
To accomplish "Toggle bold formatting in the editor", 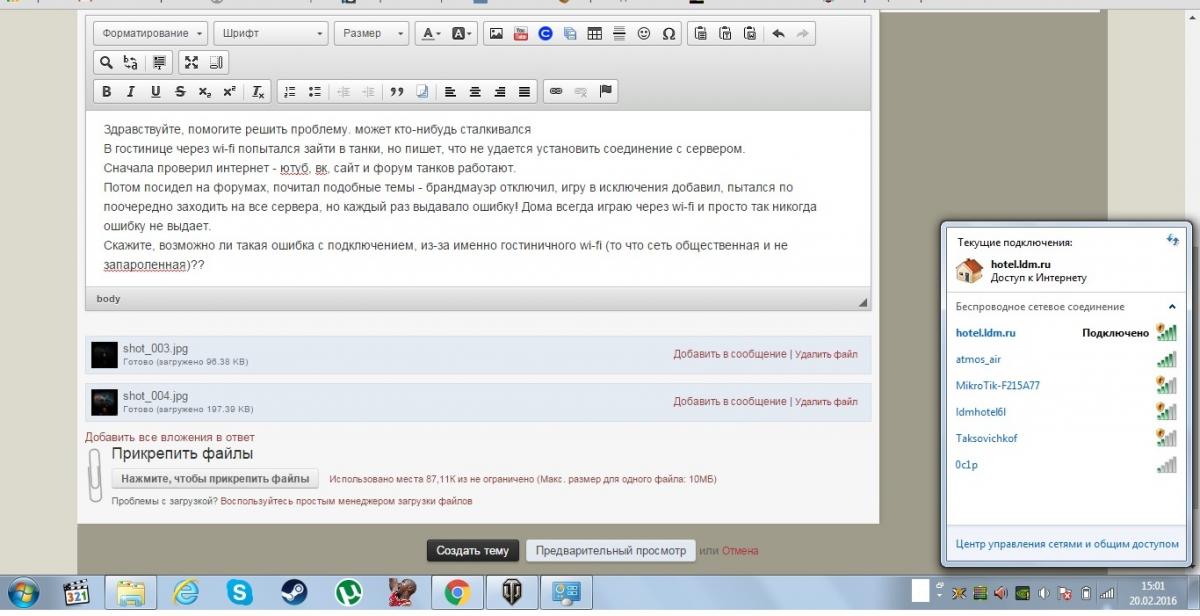I will (x=106, y=92).
